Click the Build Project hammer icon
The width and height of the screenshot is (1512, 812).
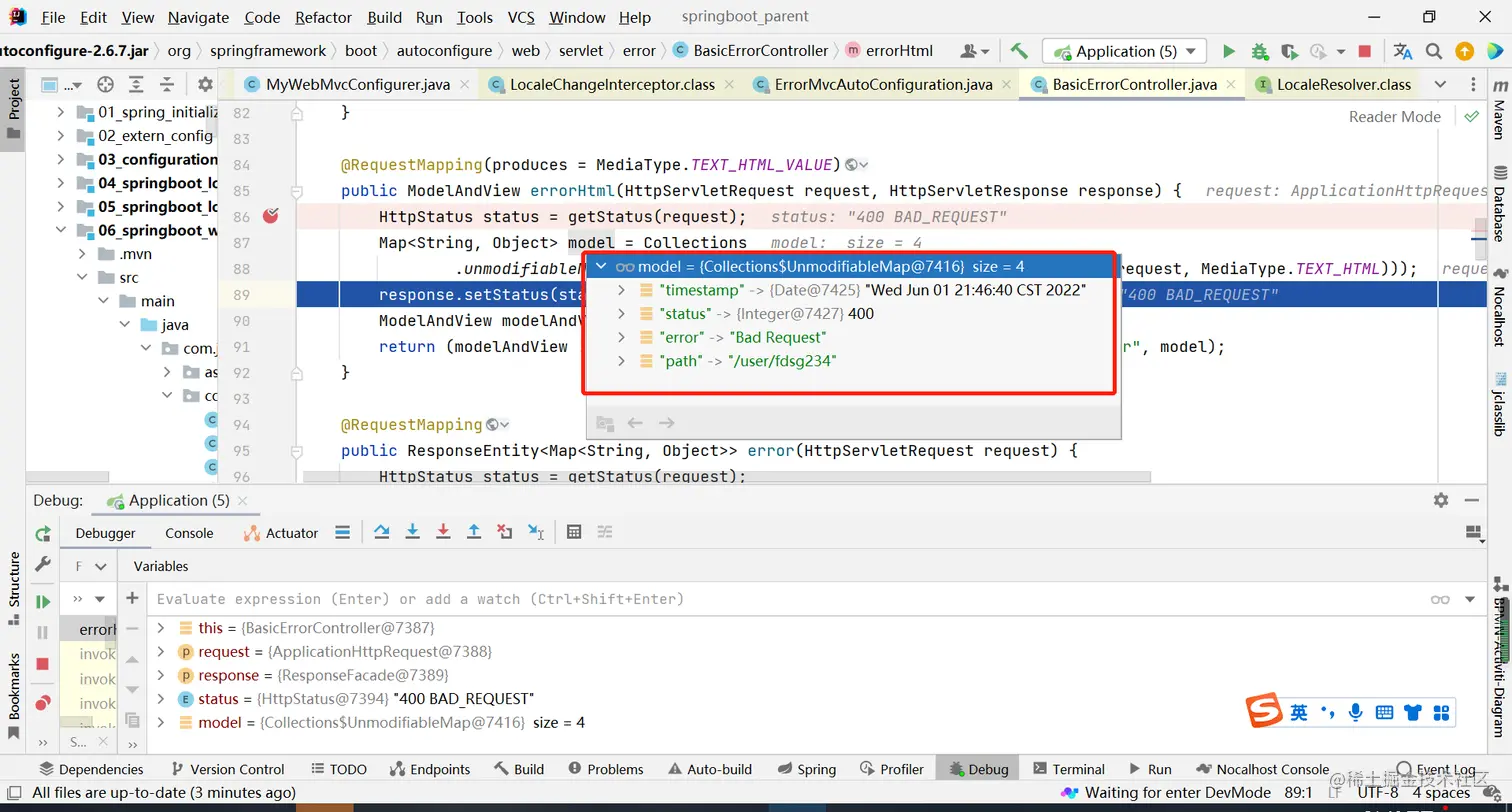(1019, 51)
